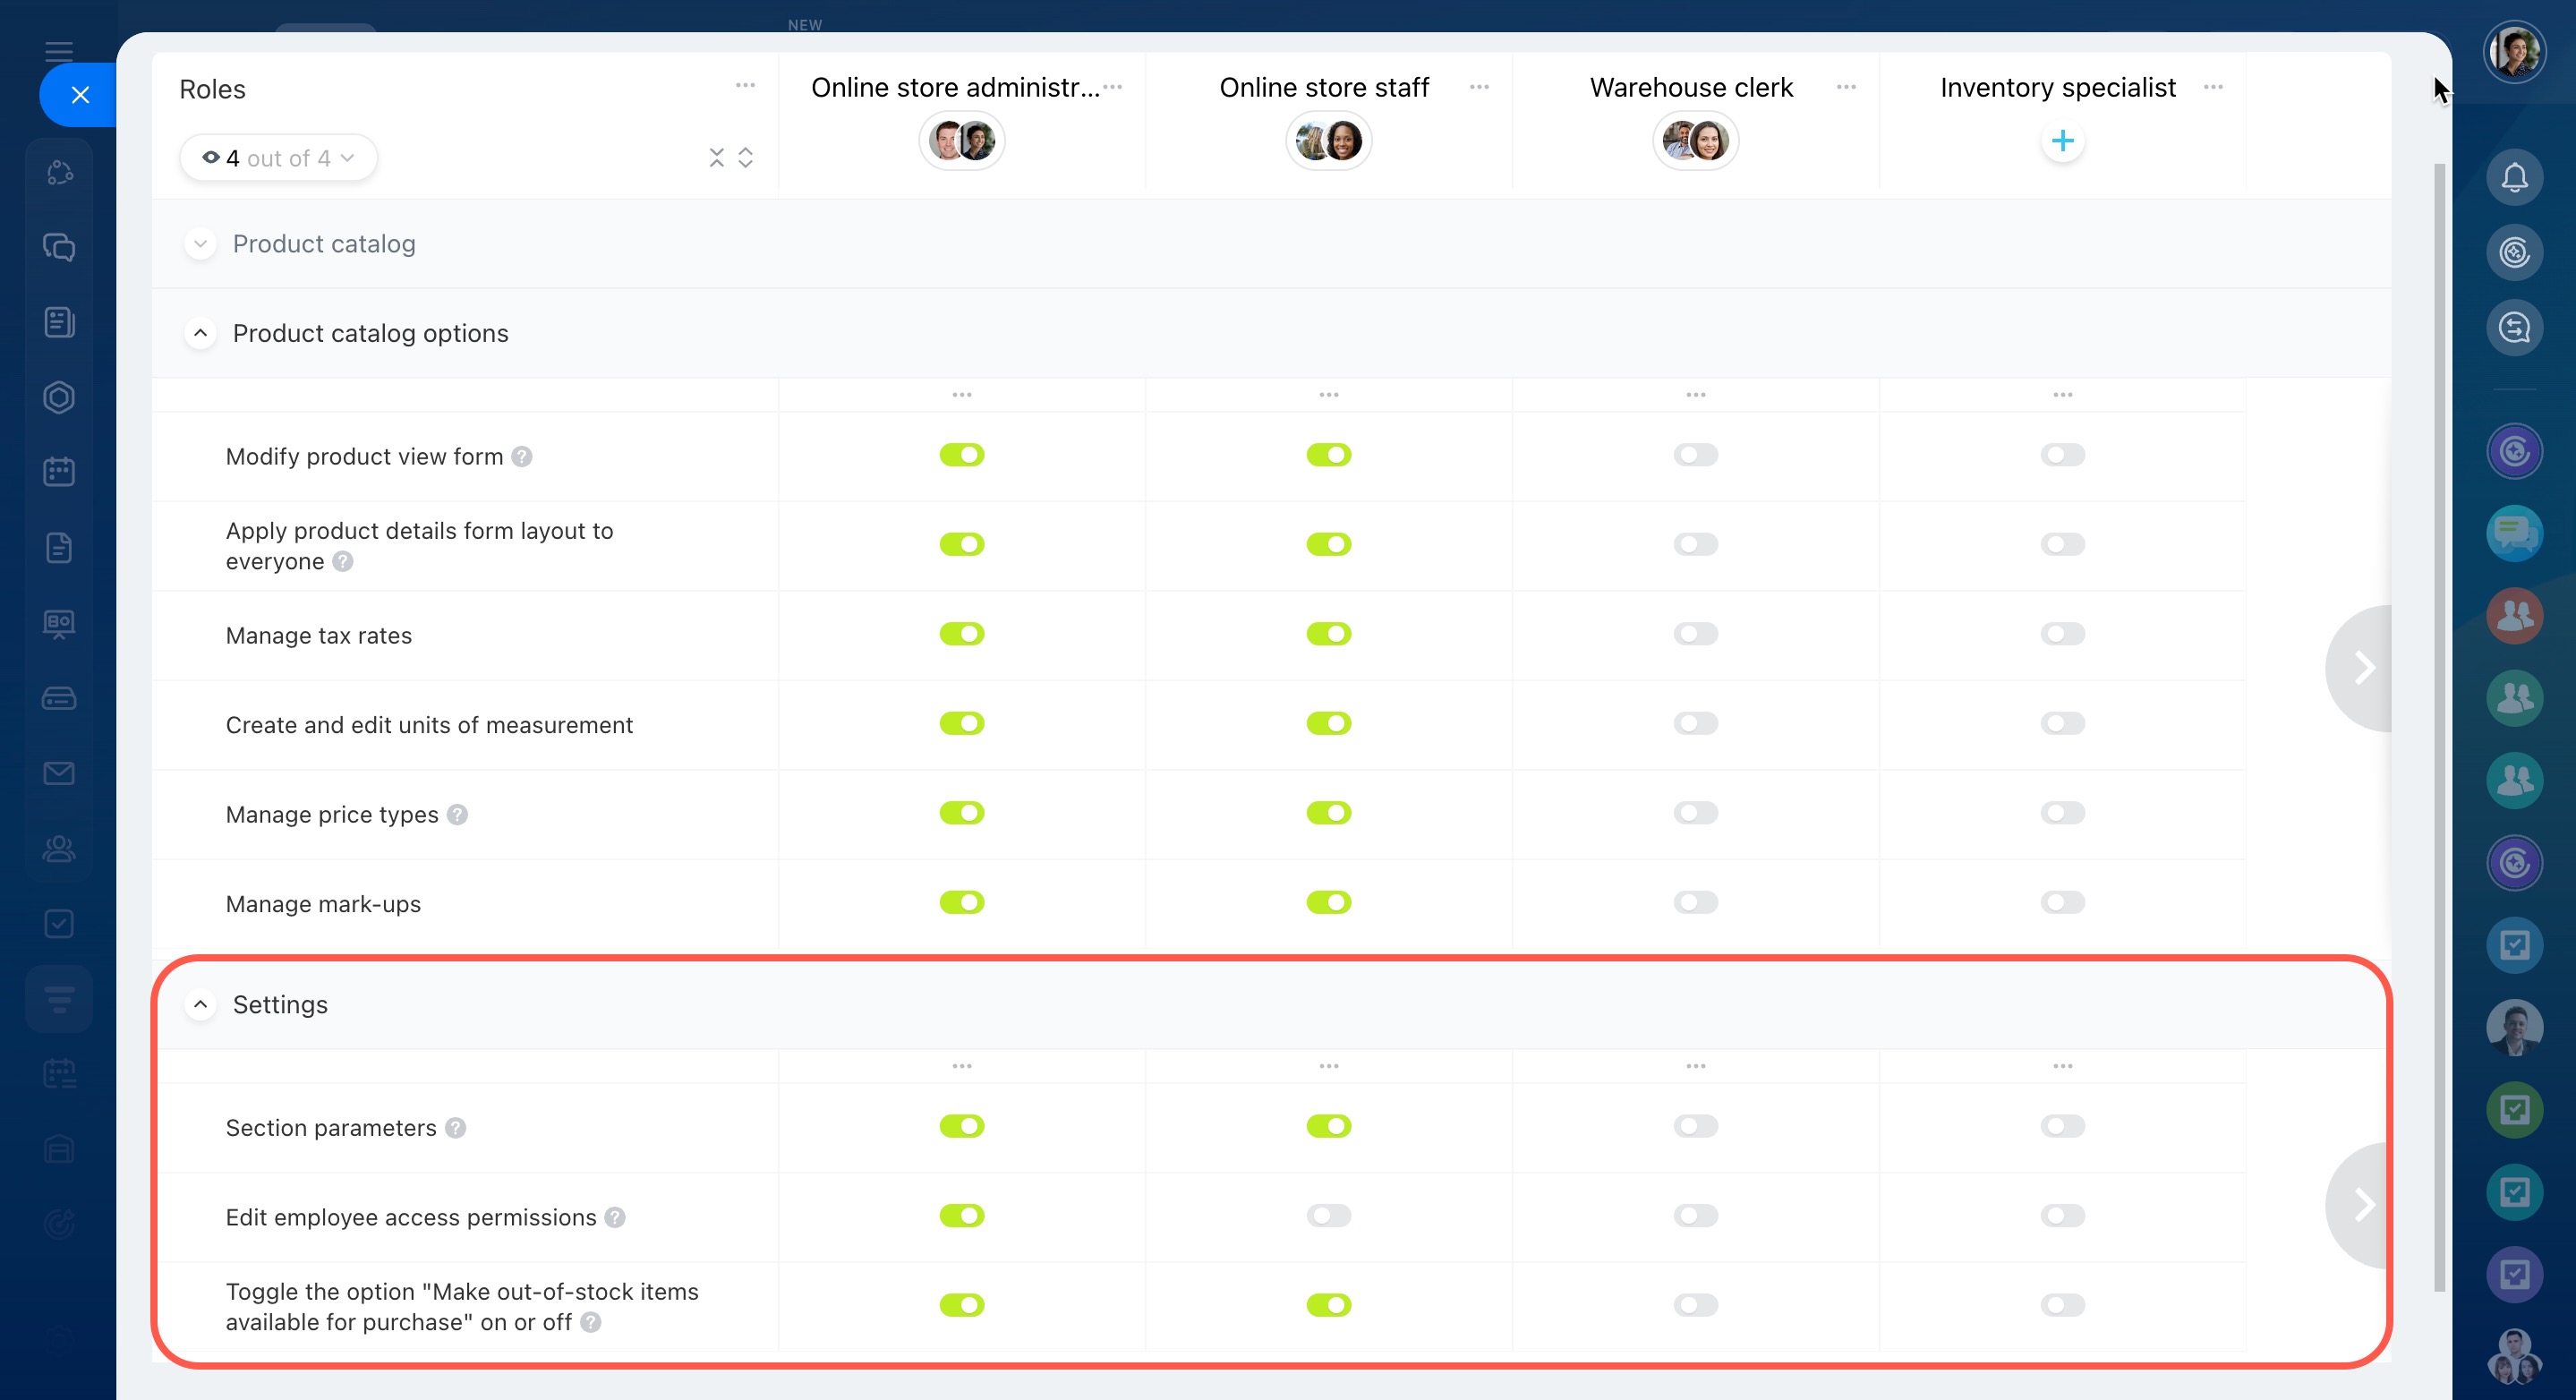2576x1400 pixels.
Task: Add a member to Inventory specialist role
Action: click(2062, 141)
